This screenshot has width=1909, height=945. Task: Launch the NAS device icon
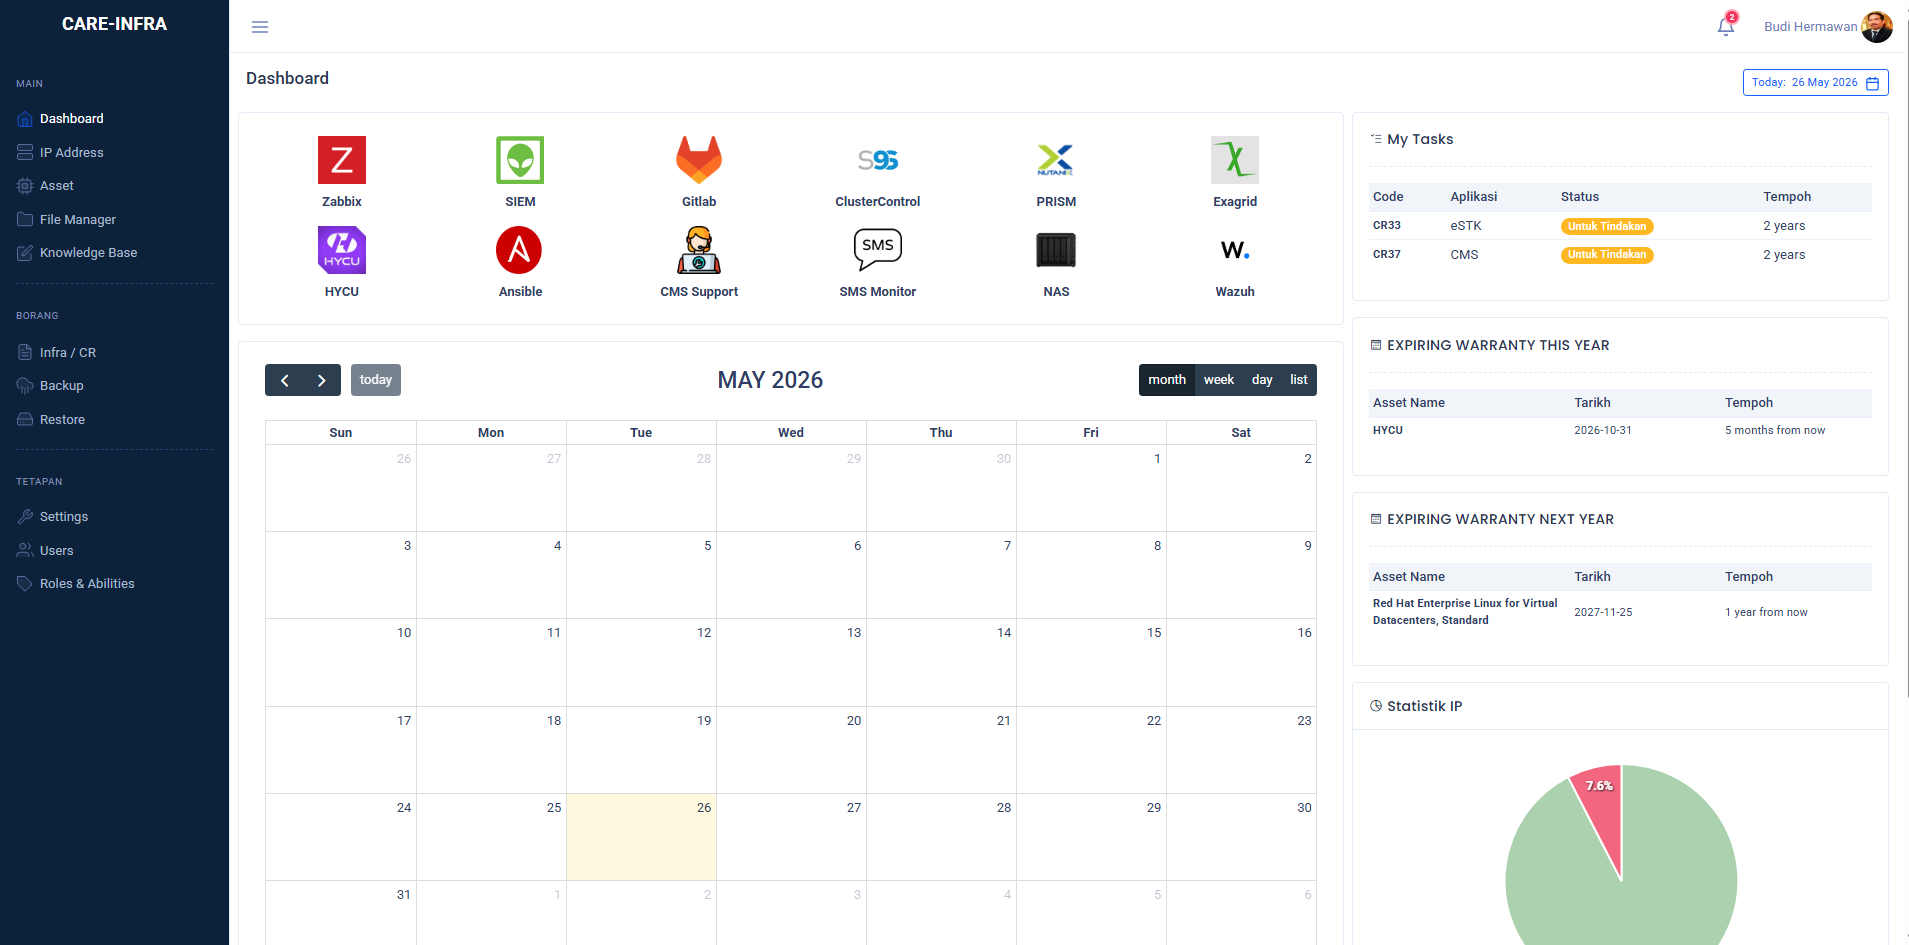point(1056,250)
